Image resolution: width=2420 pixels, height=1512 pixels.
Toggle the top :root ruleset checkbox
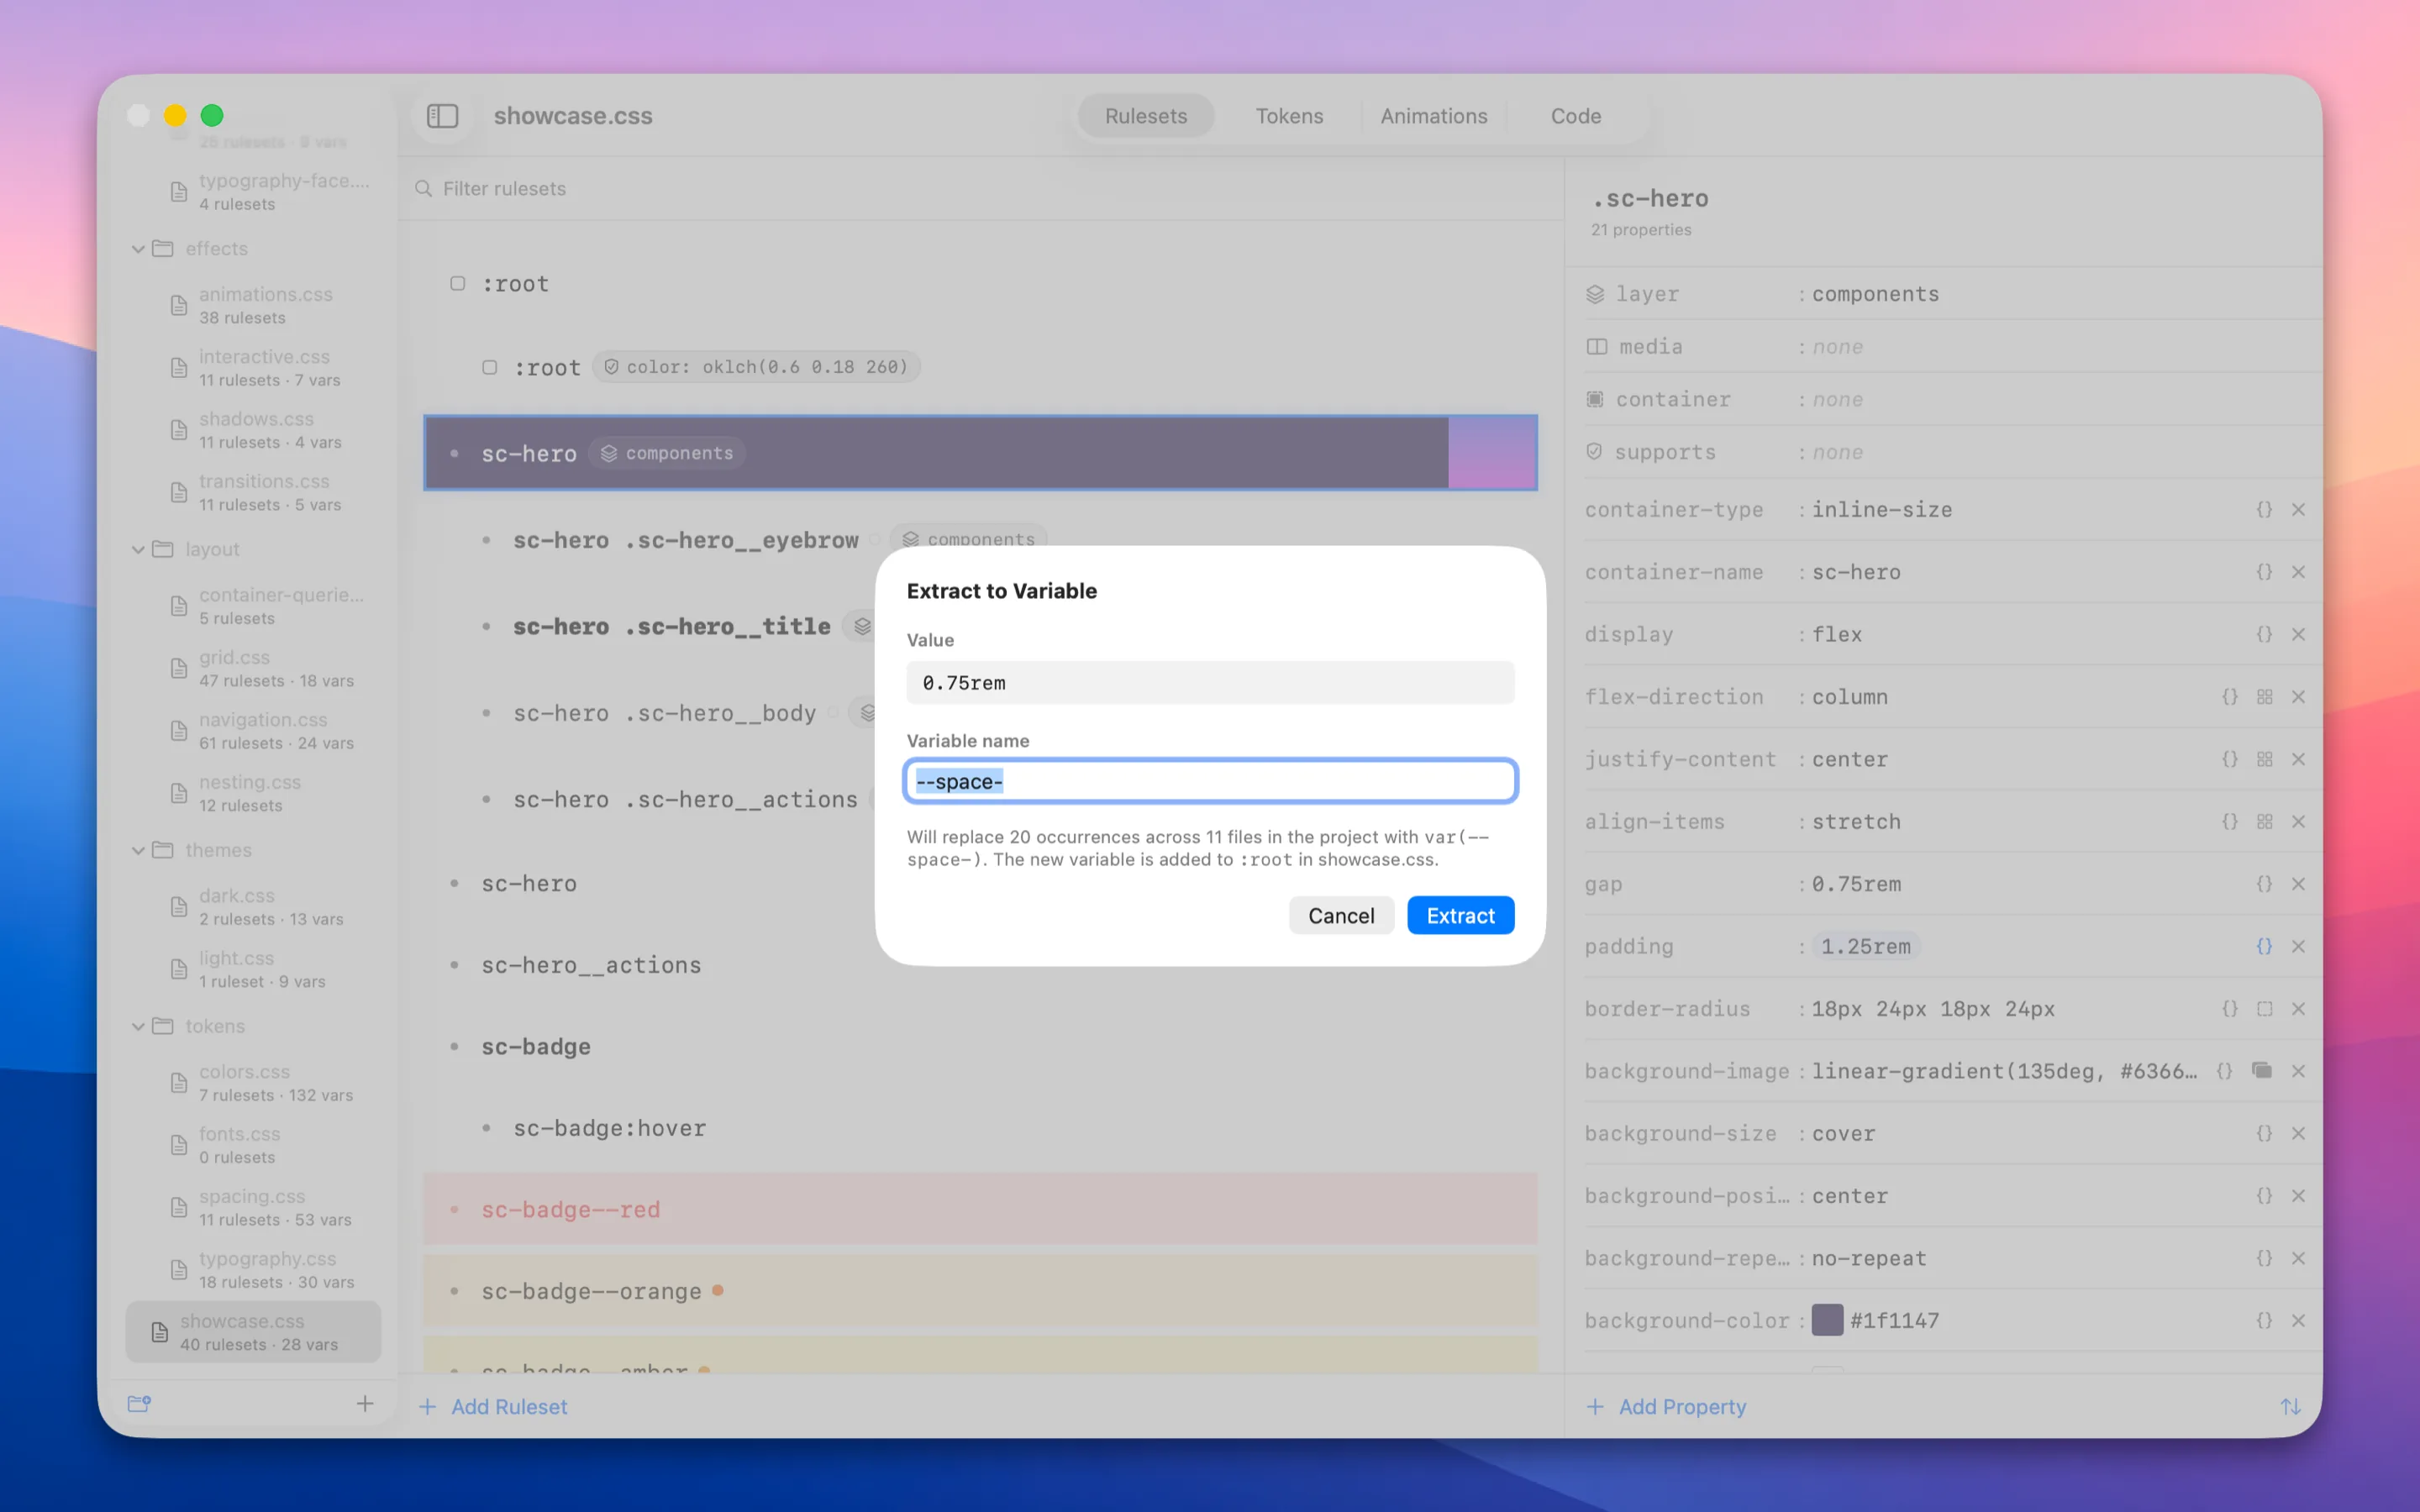point(457,284)
